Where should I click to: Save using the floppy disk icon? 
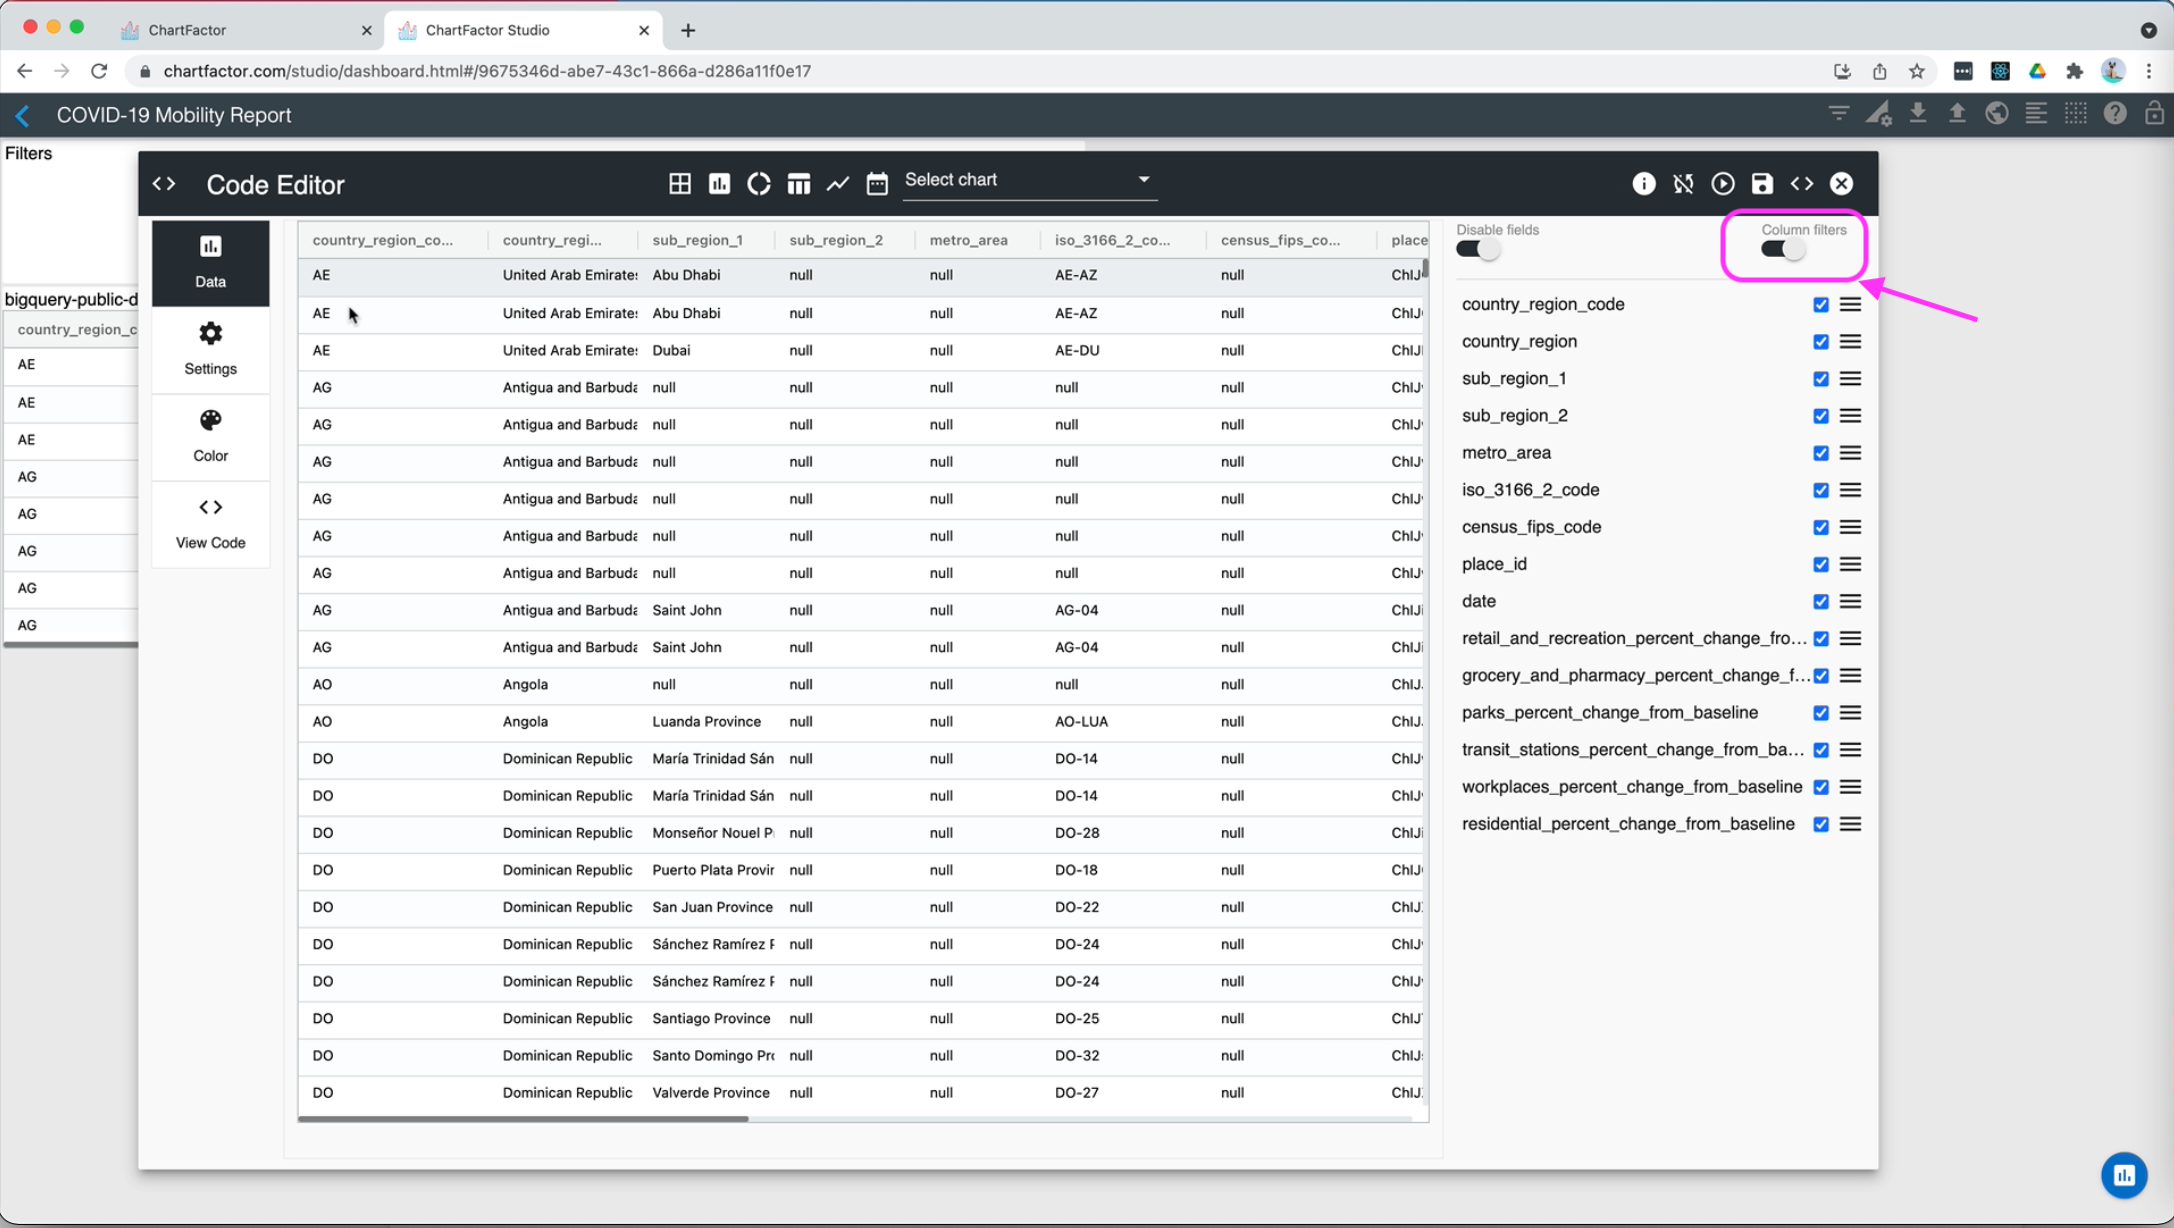click(x=1762, y=183)
